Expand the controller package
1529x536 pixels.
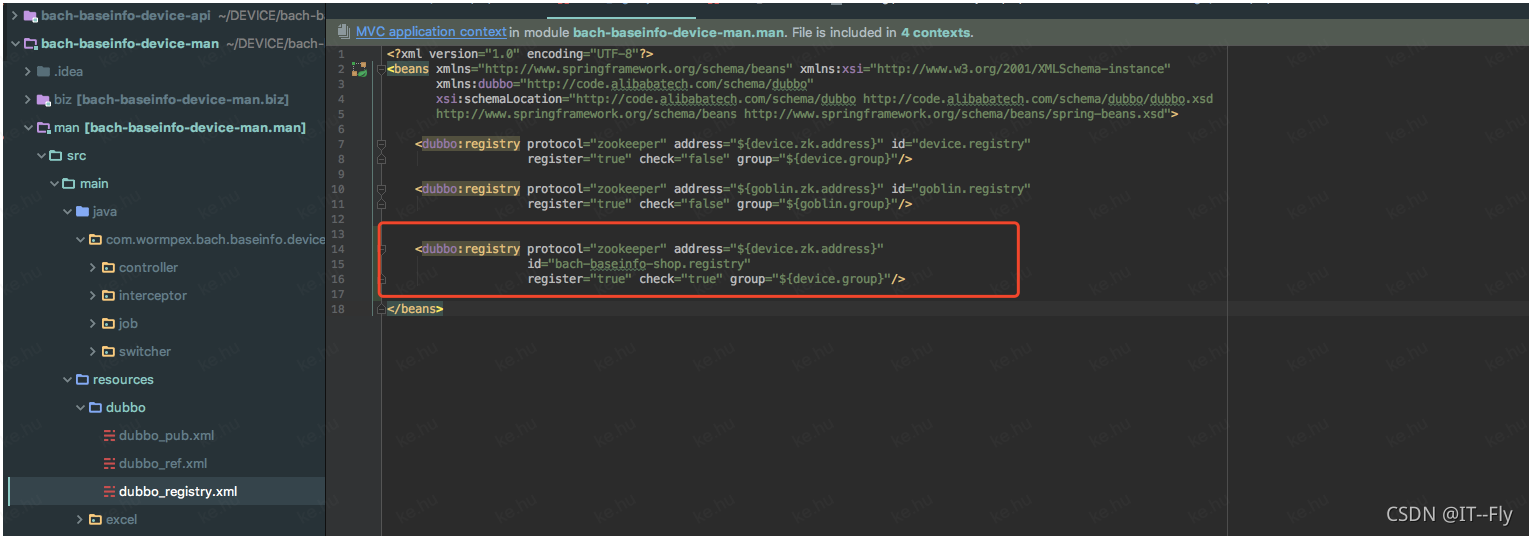[93, 268]
